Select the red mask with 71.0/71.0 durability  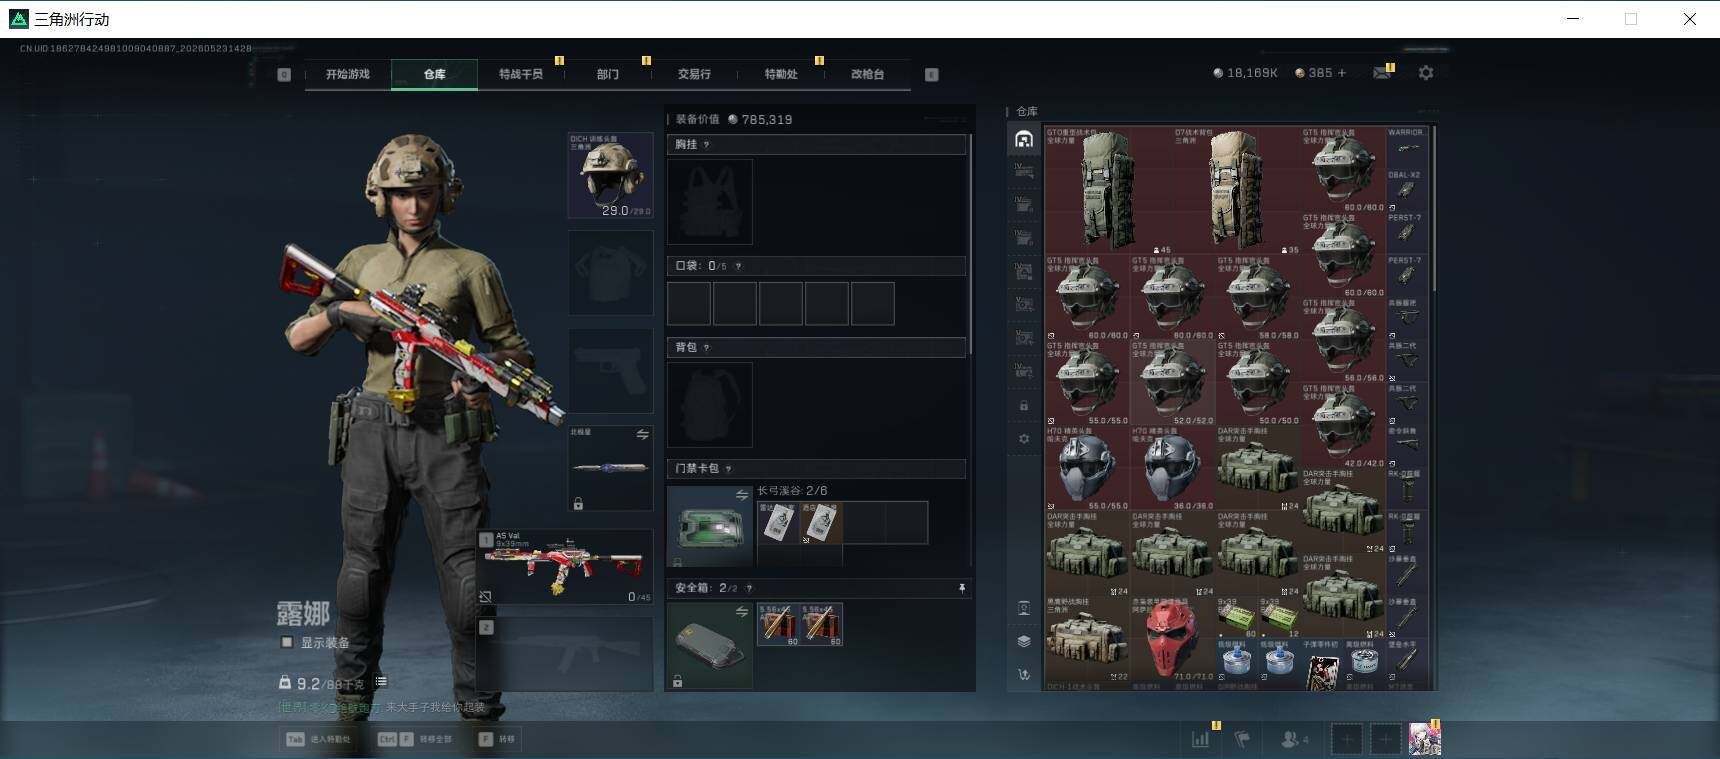(x=1172, y=640)
